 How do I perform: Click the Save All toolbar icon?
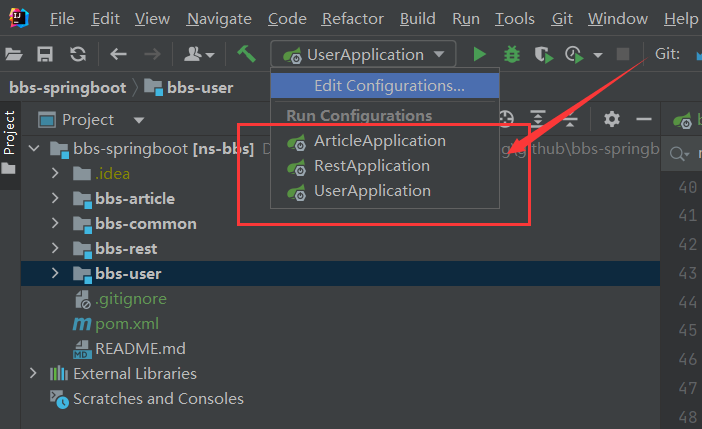tap(45, 55)
